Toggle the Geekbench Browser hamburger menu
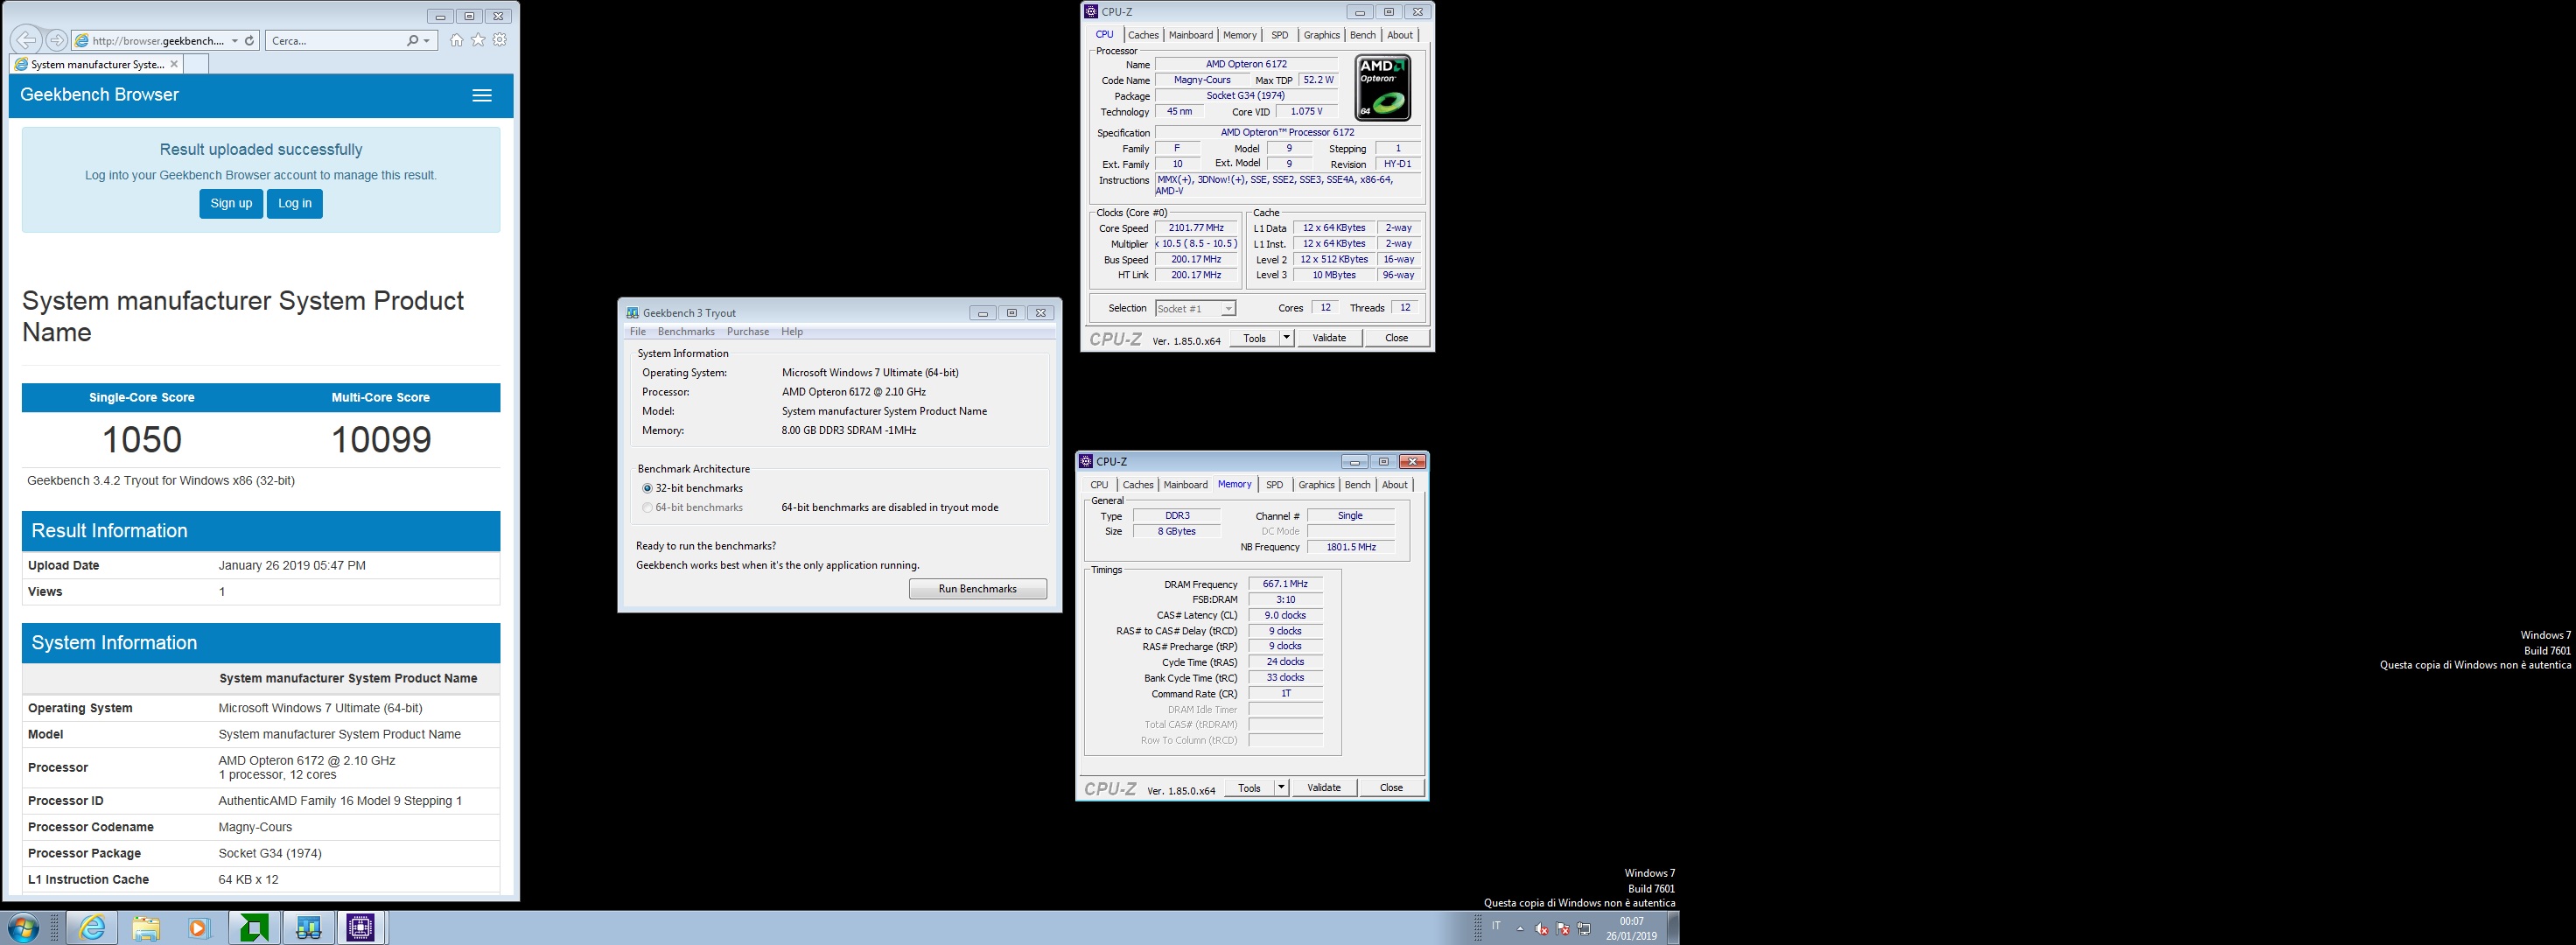The image size is (2576, 945). pyautogui.click(x=482, y=96)
